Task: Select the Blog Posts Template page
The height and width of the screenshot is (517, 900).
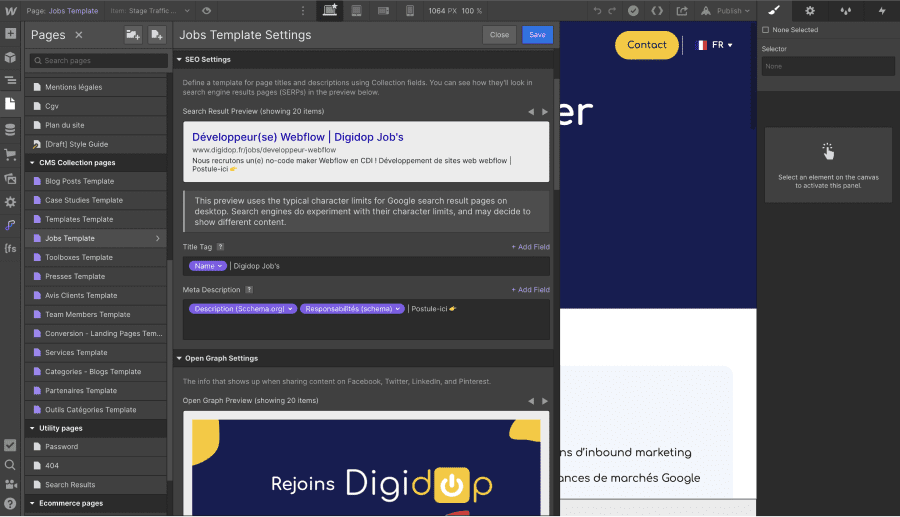Action: [x=96, y=181]
